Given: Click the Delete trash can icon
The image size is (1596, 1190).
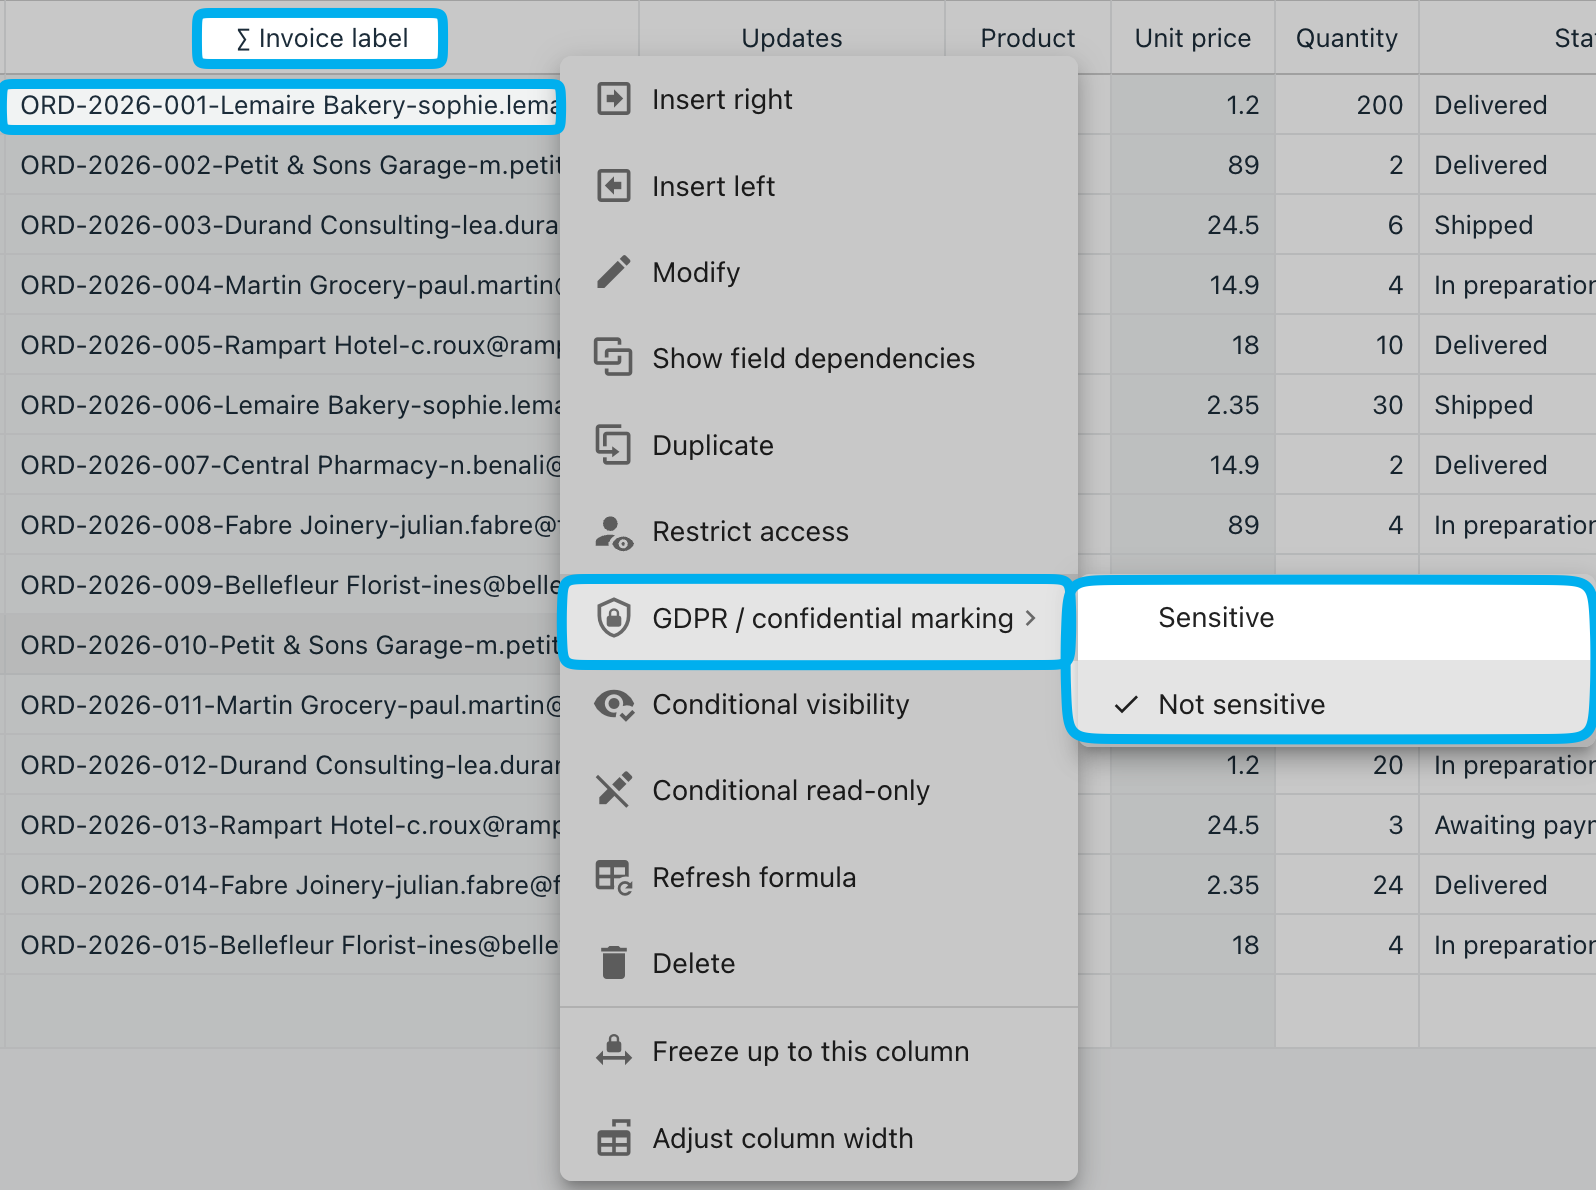Looking at the screenshot, I should click(614, 963).
